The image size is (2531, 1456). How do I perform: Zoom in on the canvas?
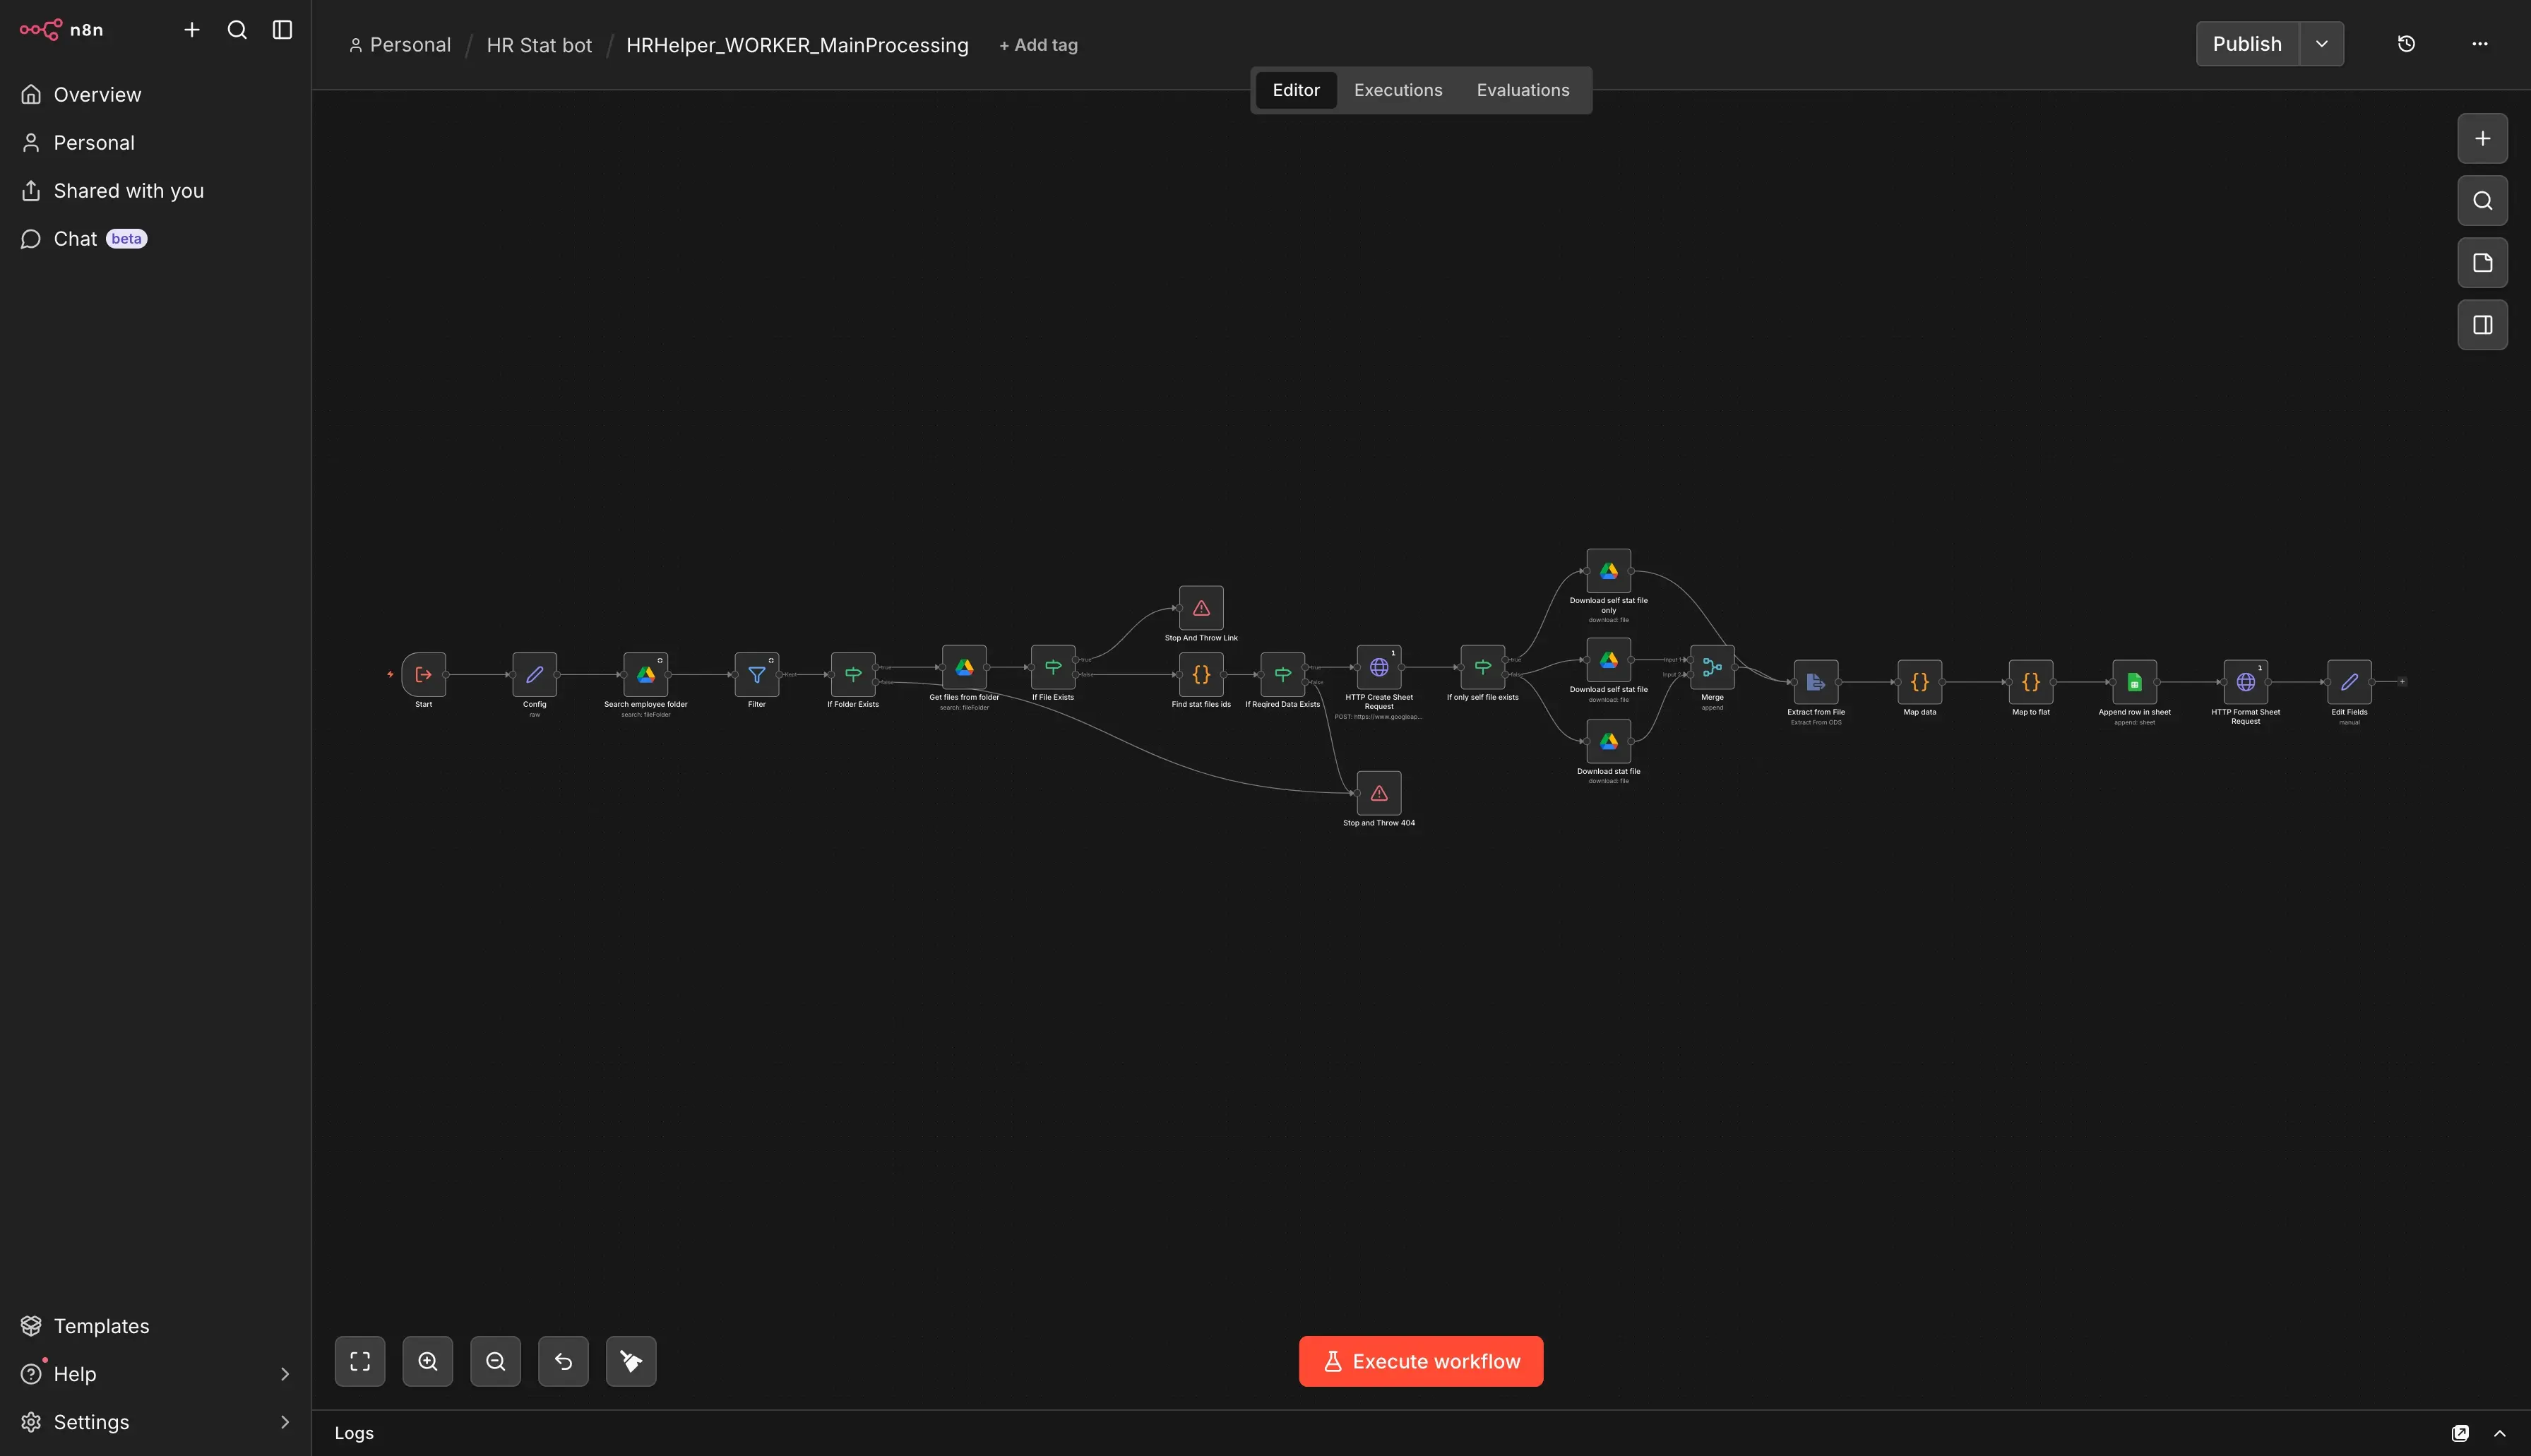pos(428,1361)
